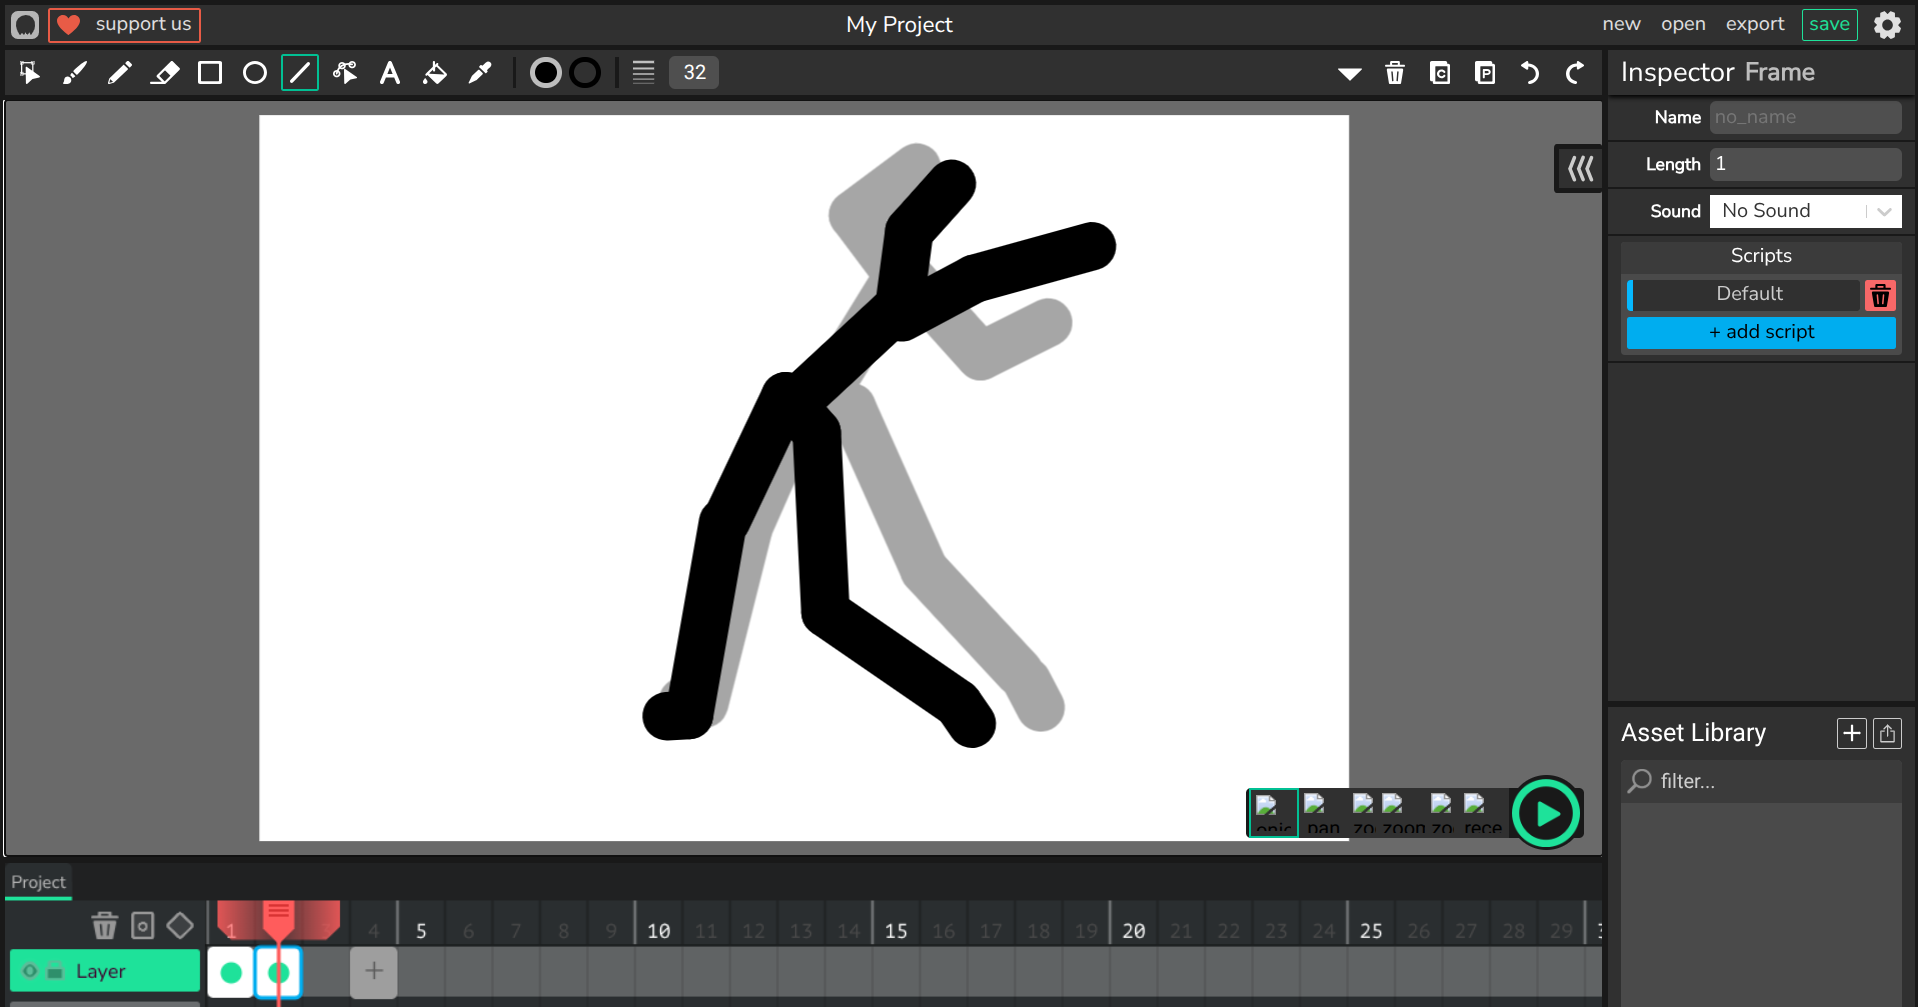Click the add script button
The height and width of the screenshot is (1007, 1918).
click(x=1760, y=332)
